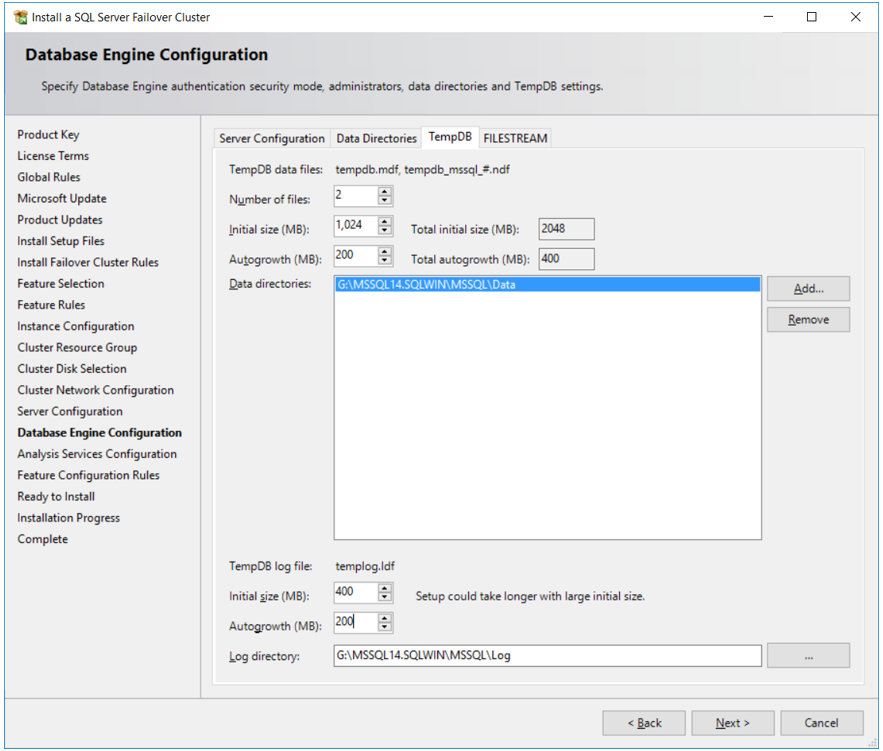Click Complete step in sidebar
This screenshot has height=751, width=883.
coord(43,539)
